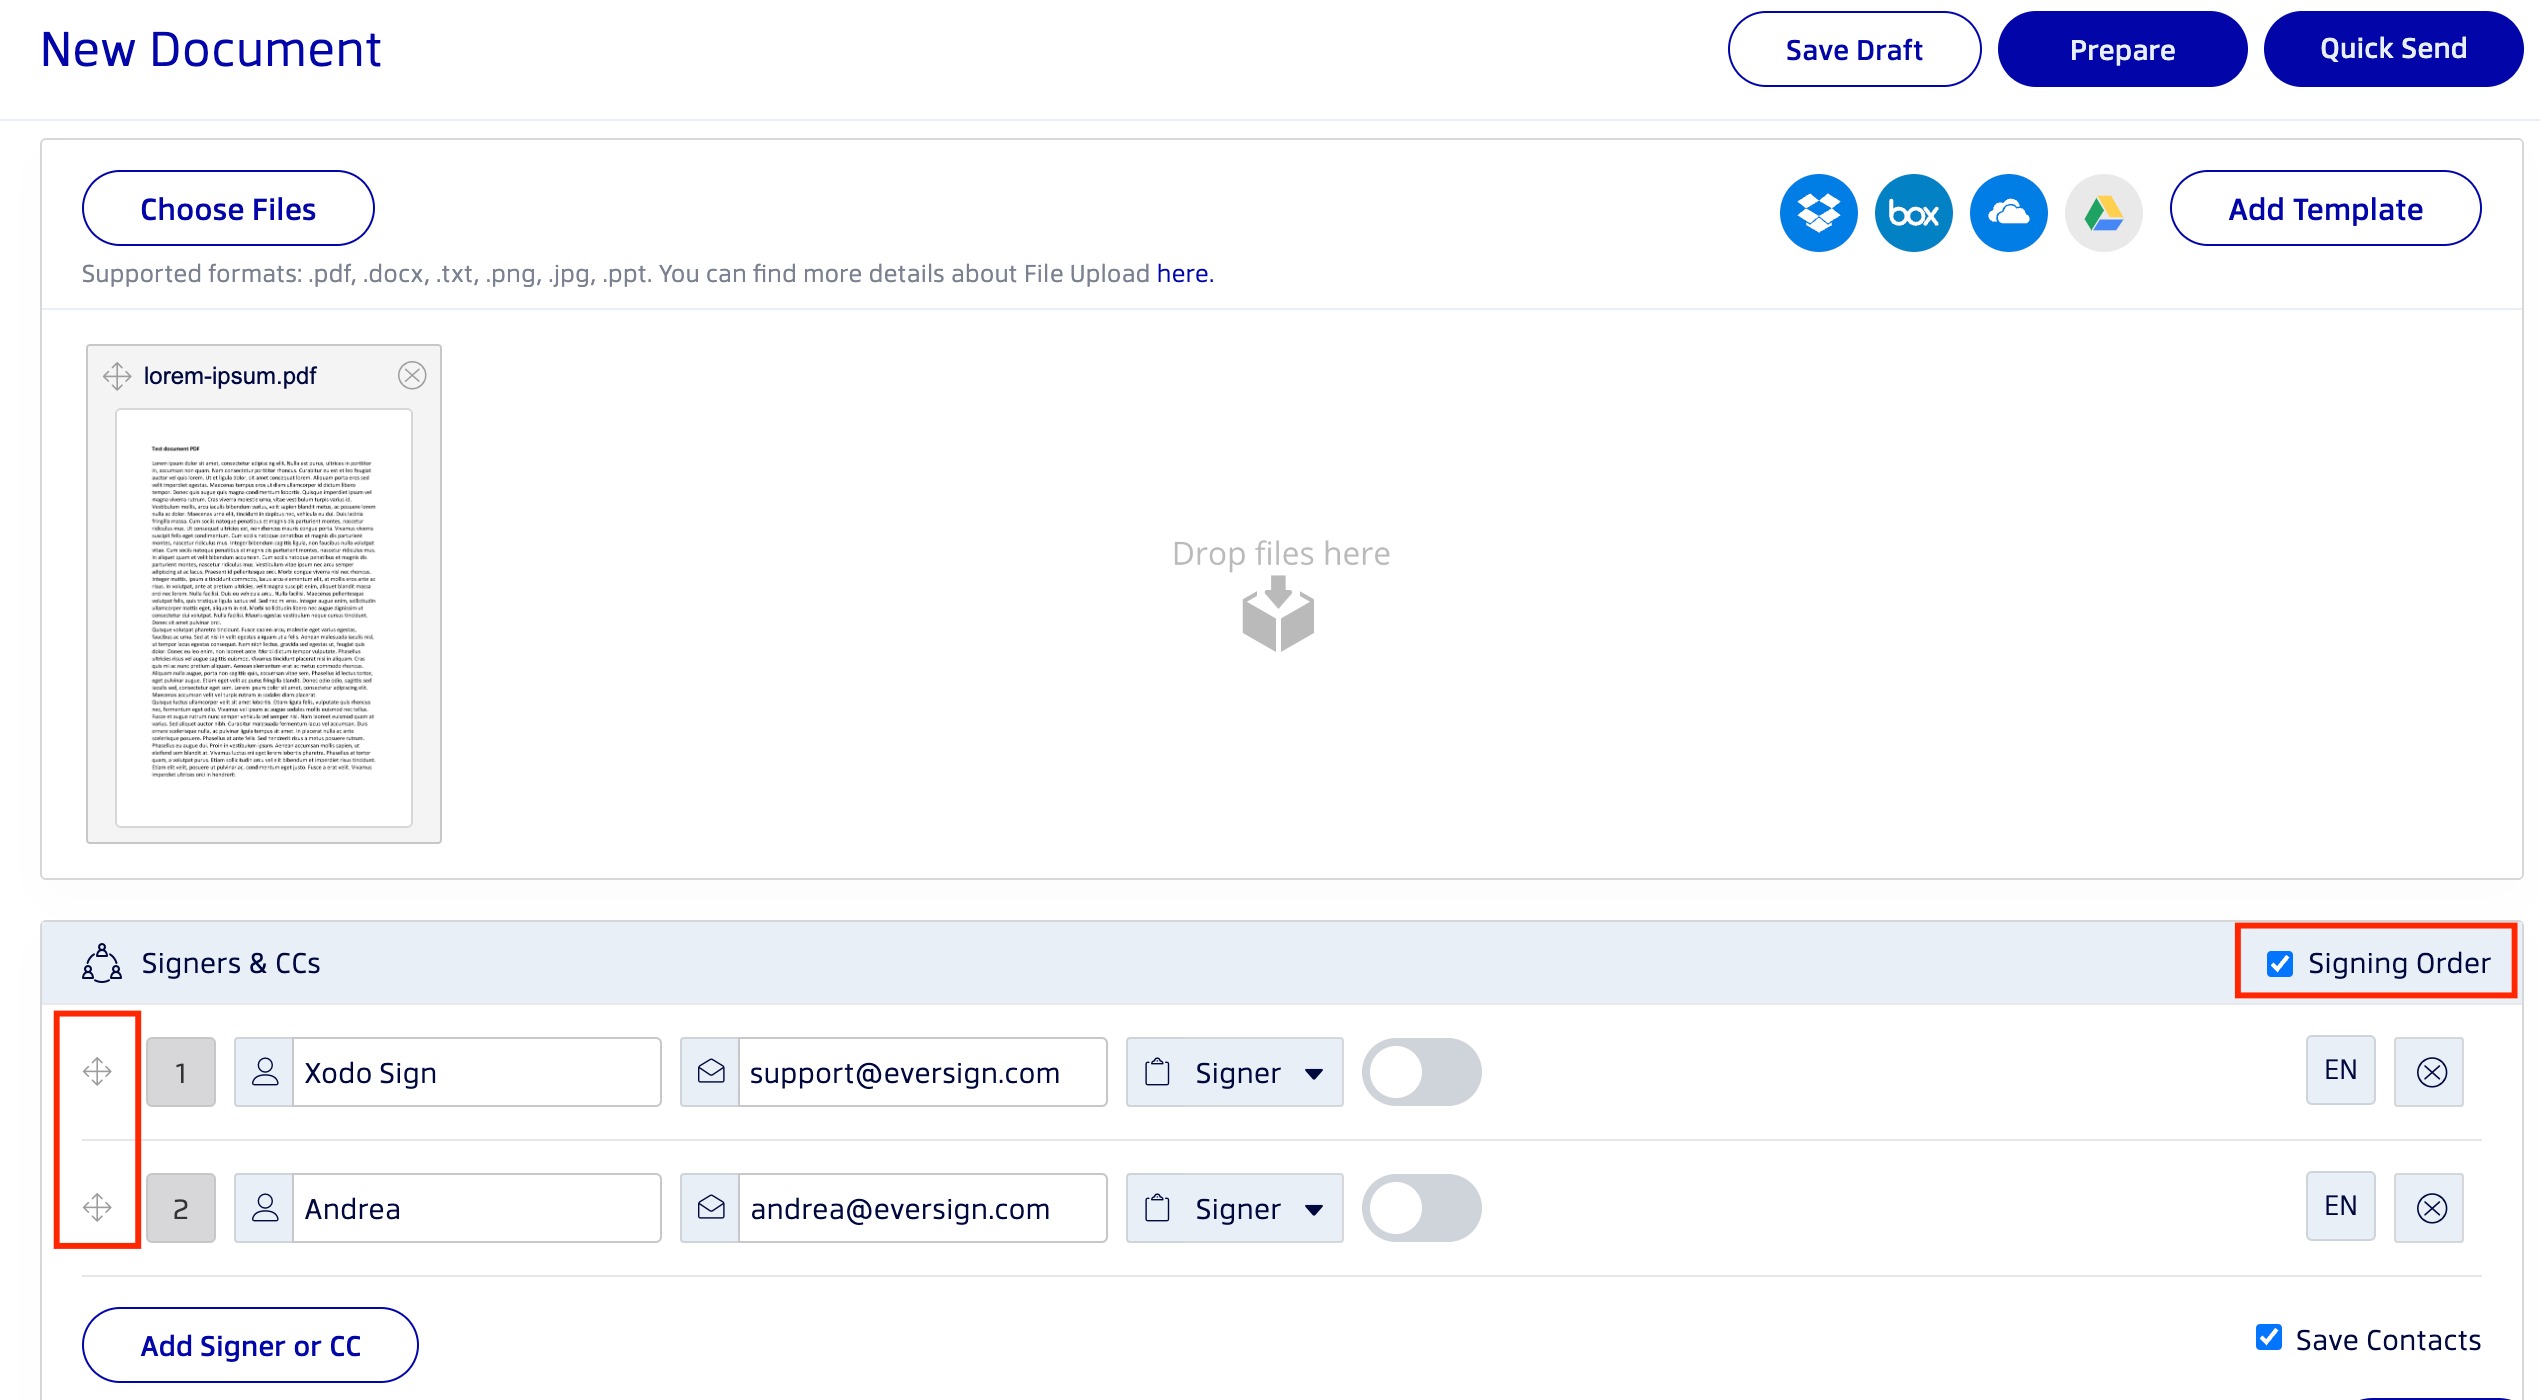Remove lorem-ipsum.pdf with the X icon
The image size is (2540, 1400).
click(412, 375)
